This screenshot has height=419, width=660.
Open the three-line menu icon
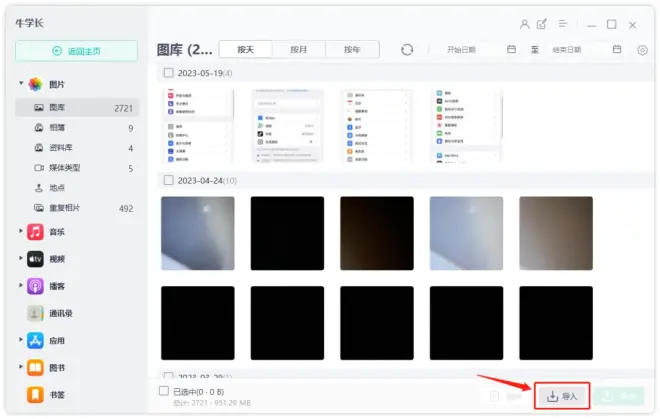tap(563, 24)
